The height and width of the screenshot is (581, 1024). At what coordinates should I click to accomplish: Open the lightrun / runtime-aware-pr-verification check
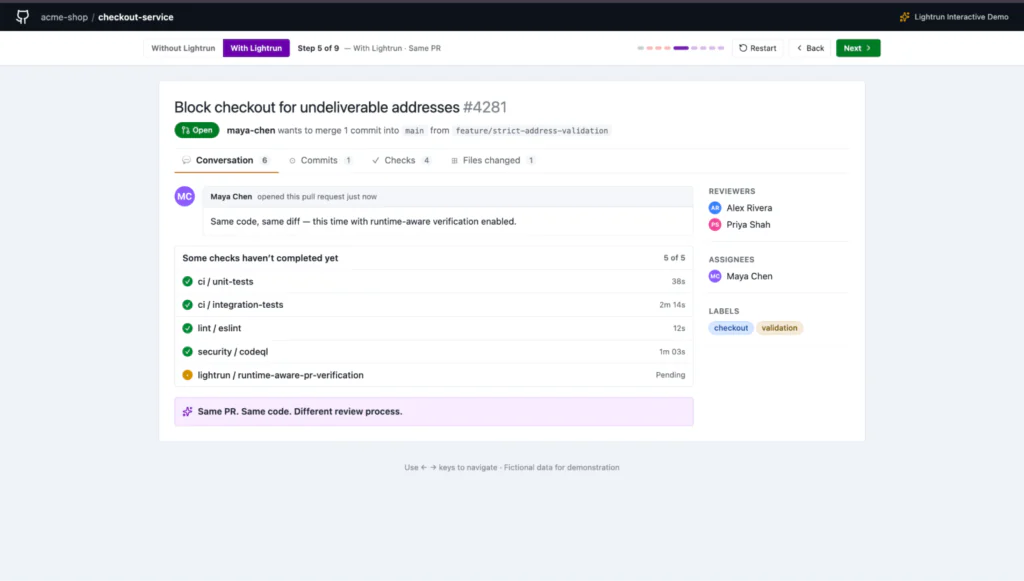click(434, 375)
